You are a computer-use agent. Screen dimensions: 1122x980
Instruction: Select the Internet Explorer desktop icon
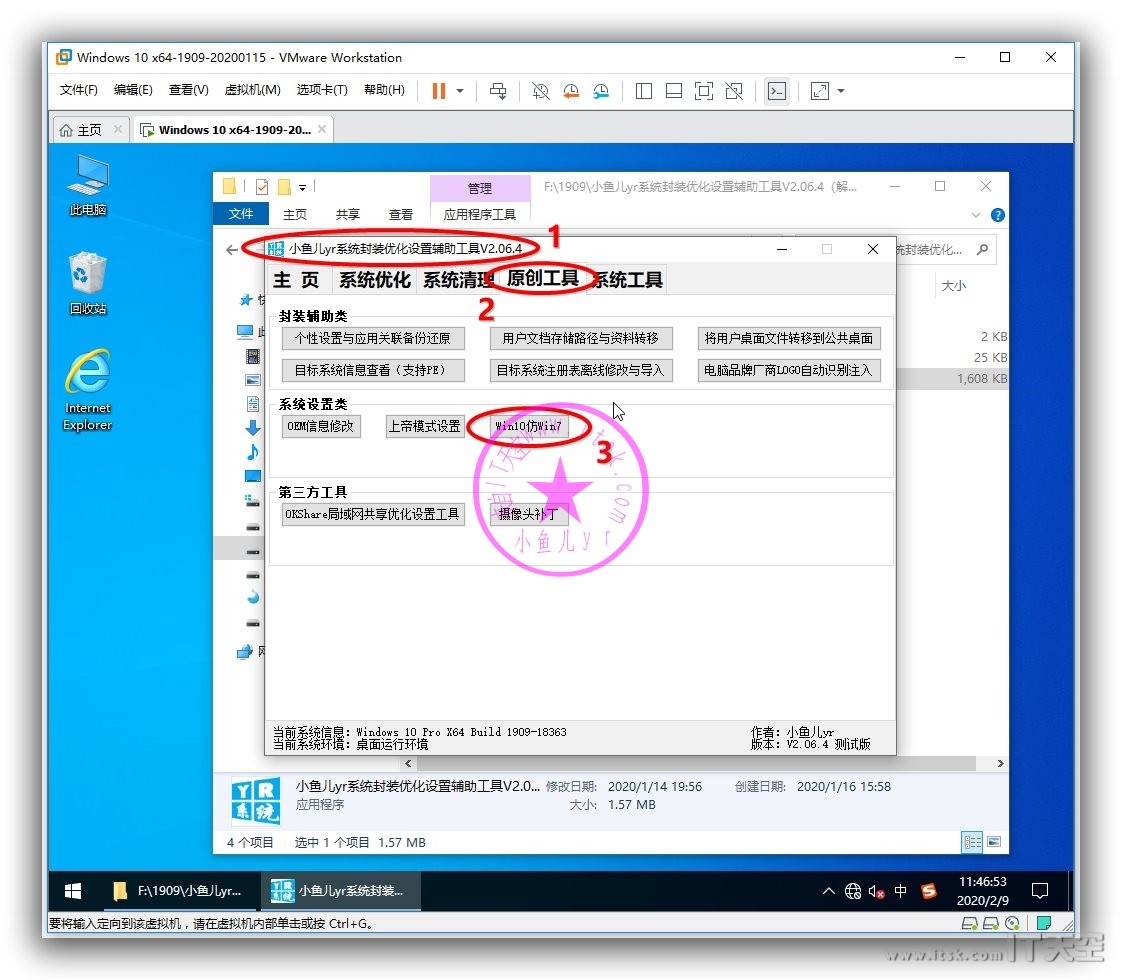point(88,390)
